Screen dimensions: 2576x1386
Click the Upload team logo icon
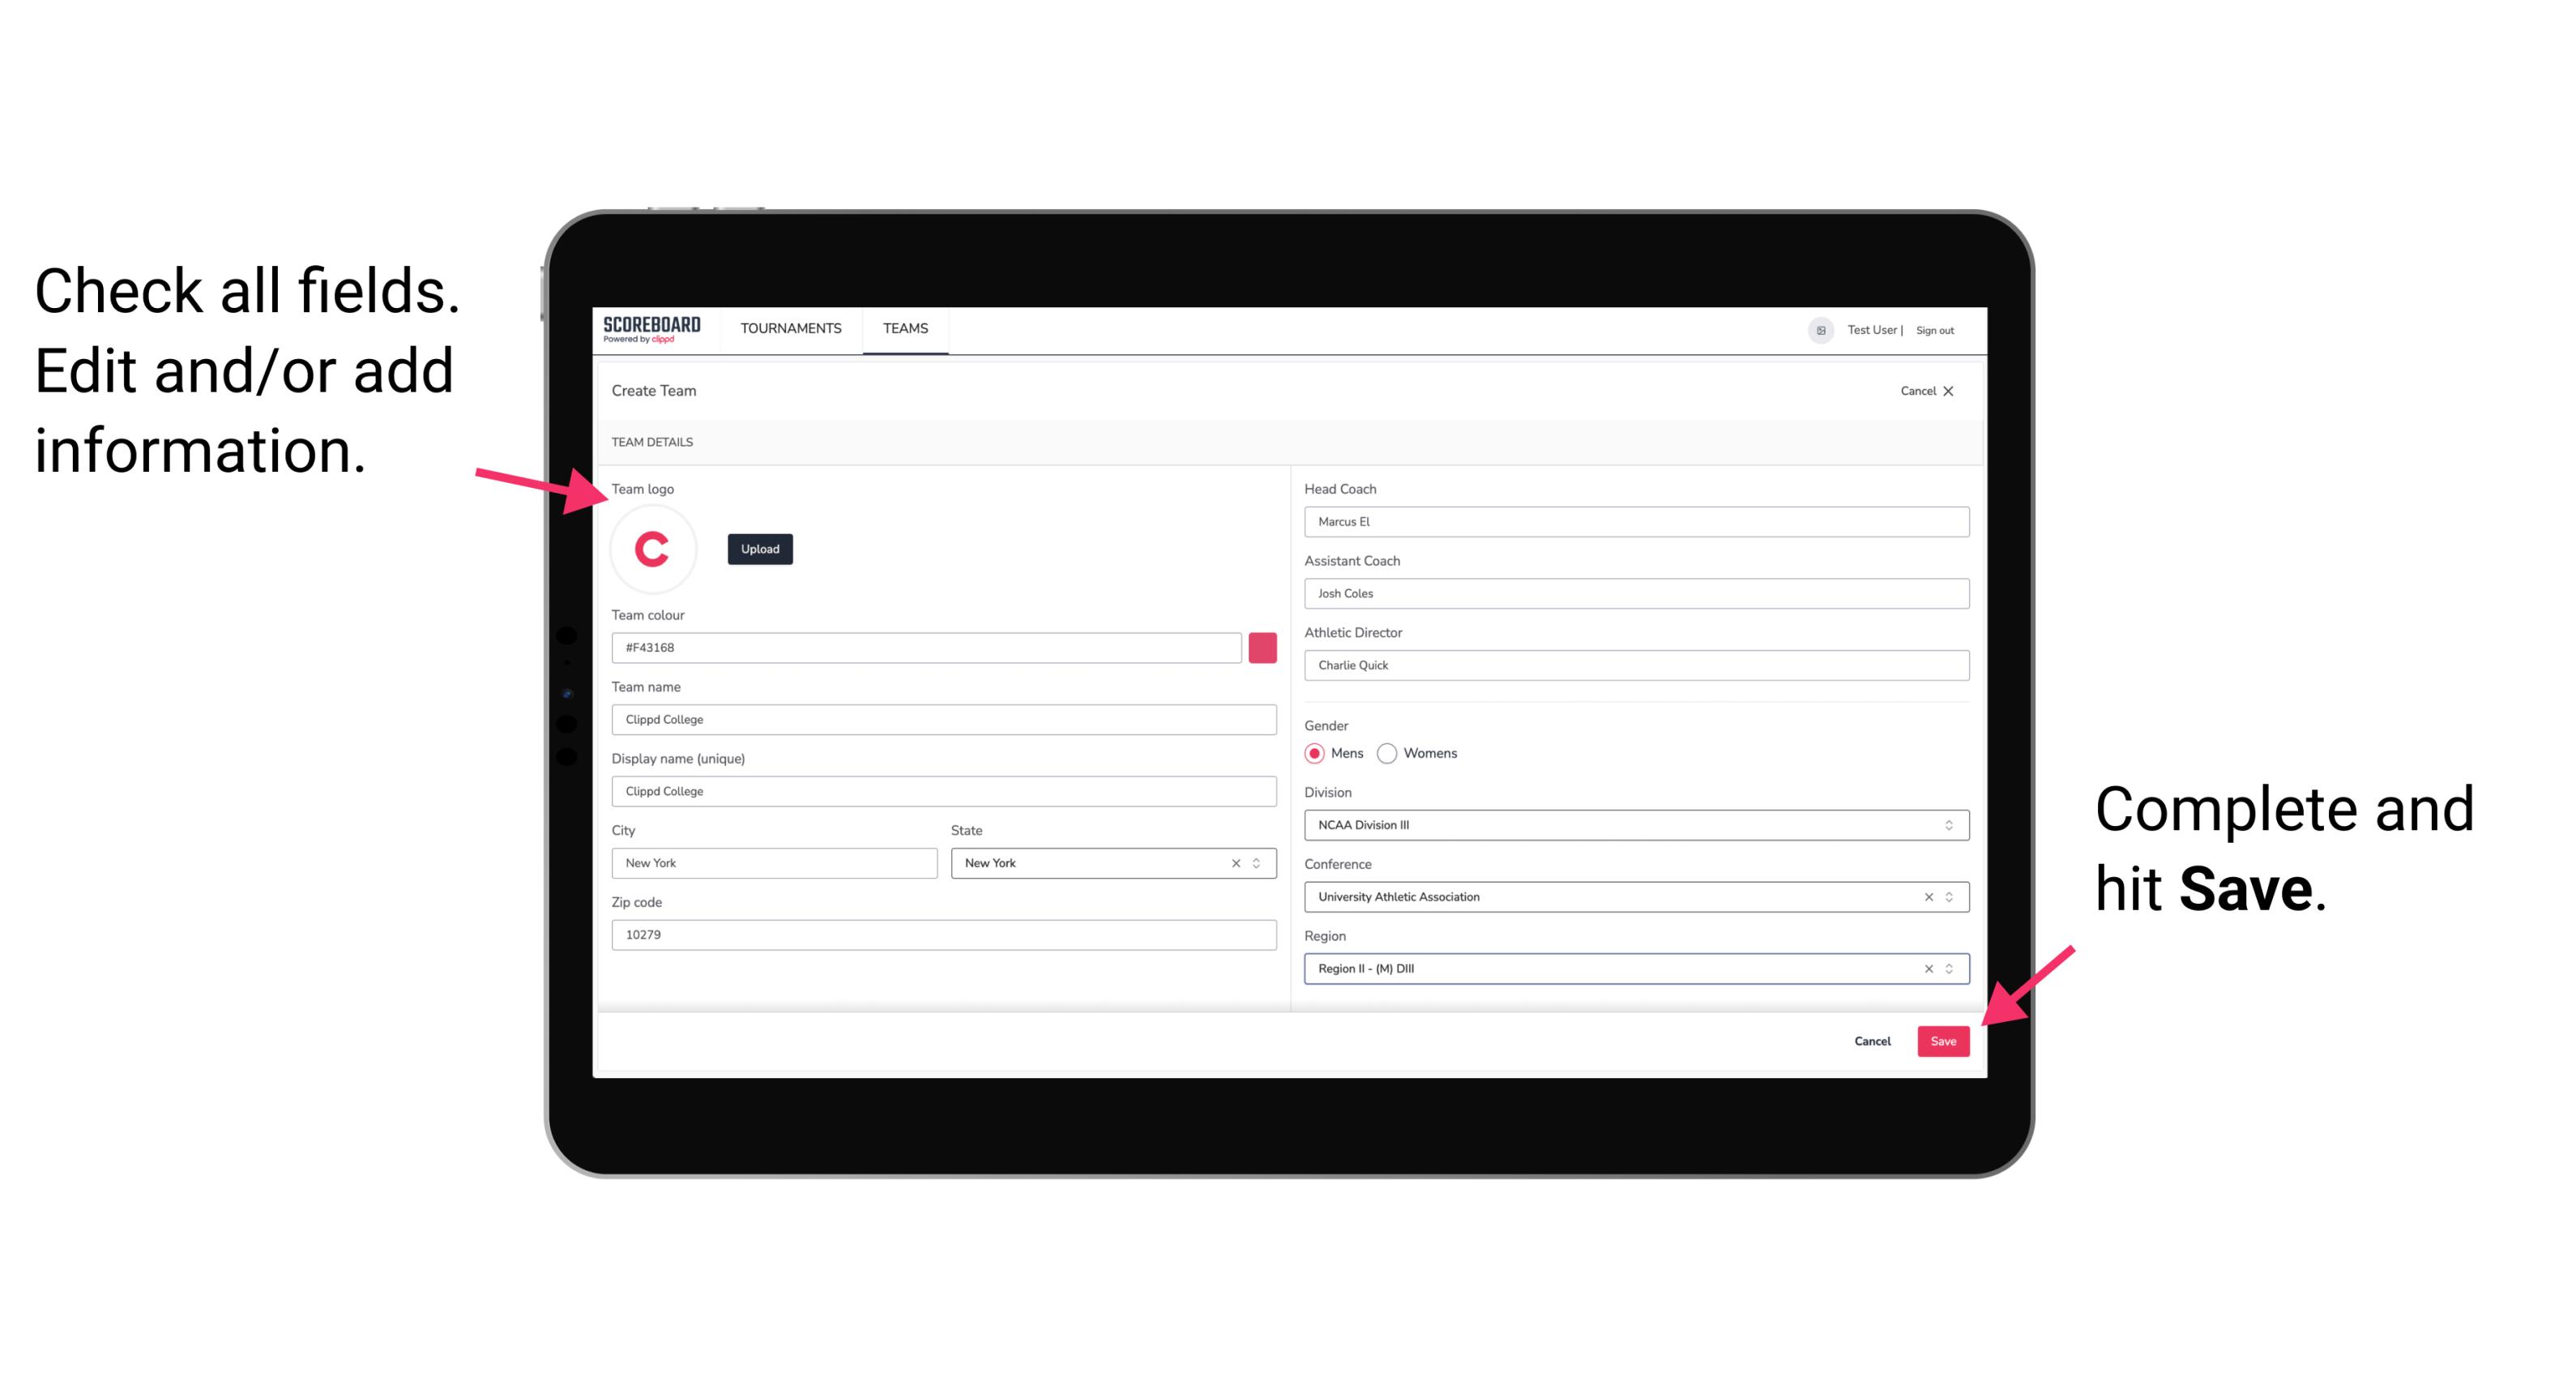point(759,548)
